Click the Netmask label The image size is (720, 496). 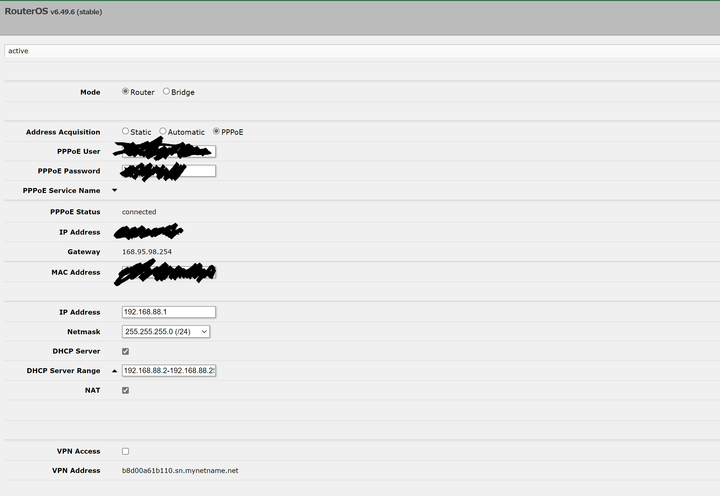84,332
